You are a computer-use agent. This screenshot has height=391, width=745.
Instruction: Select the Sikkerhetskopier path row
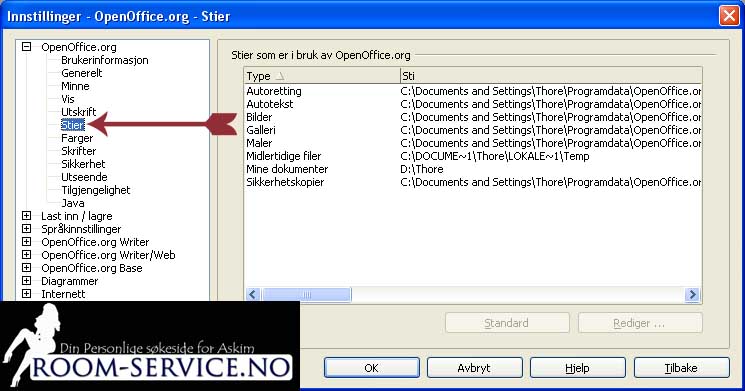[473, 182]
